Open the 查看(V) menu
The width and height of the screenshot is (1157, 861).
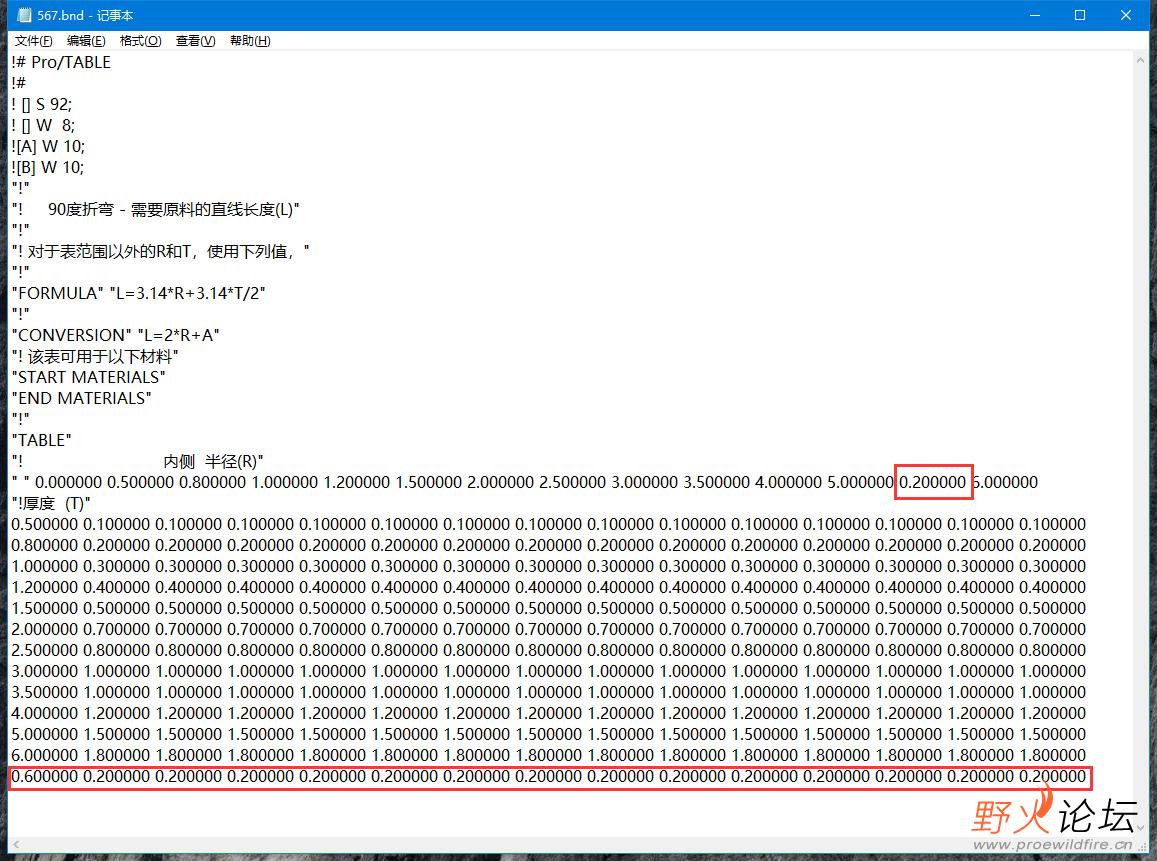(196, 41)
